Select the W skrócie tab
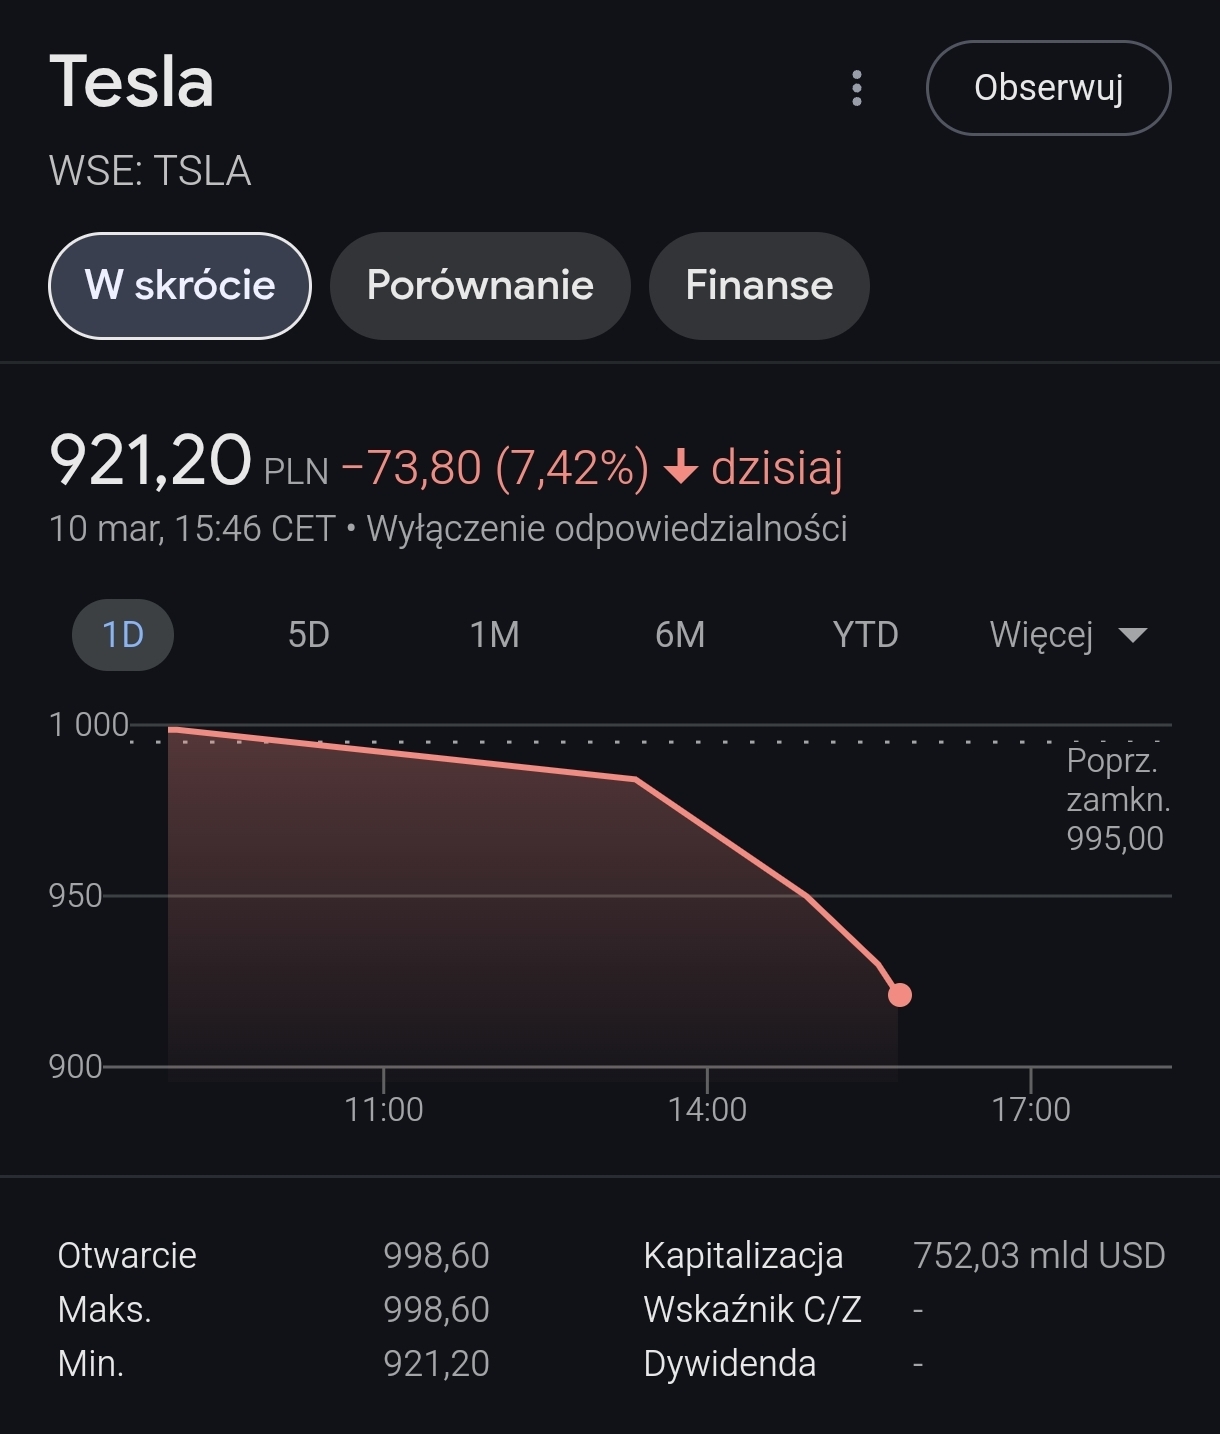The height and width of the screenshot is (1434, 1220). click(180, 286)
